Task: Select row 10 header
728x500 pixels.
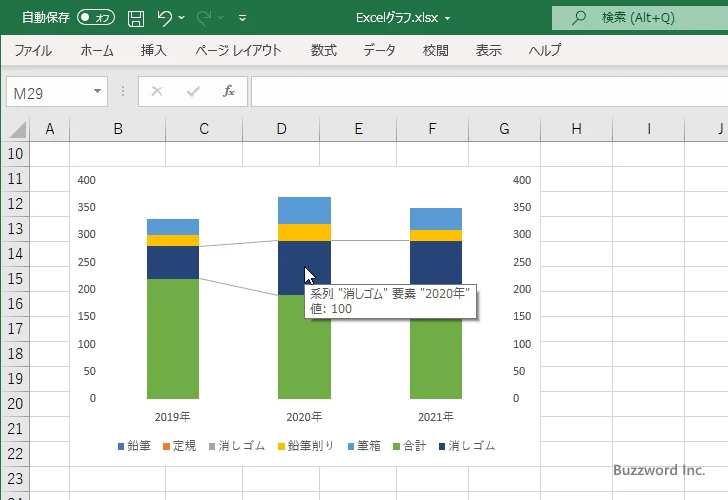Action: click(x=15, y=154)
